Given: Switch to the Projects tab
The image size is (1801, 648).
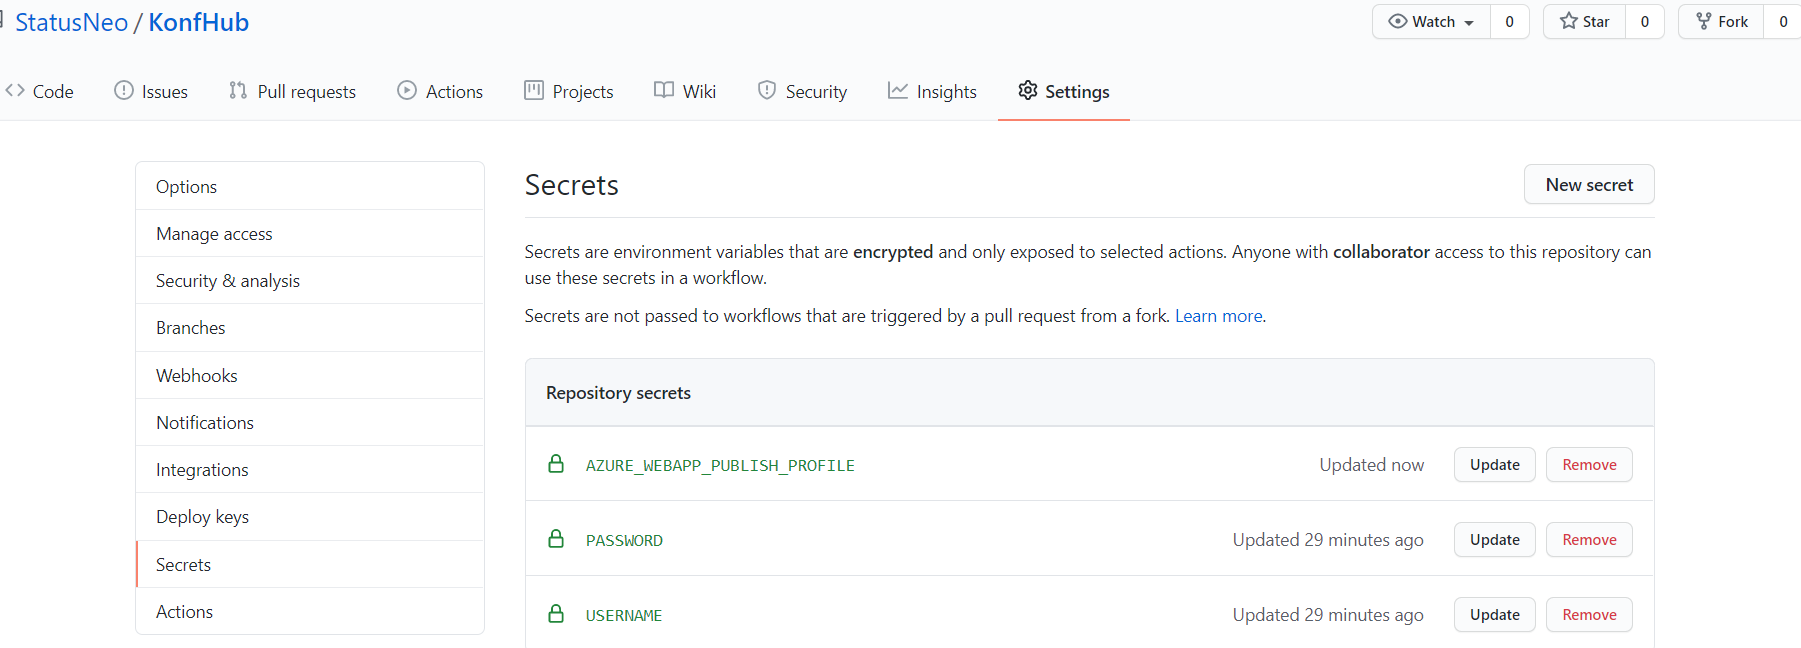Looking at the screenshot, I should 569,91.
